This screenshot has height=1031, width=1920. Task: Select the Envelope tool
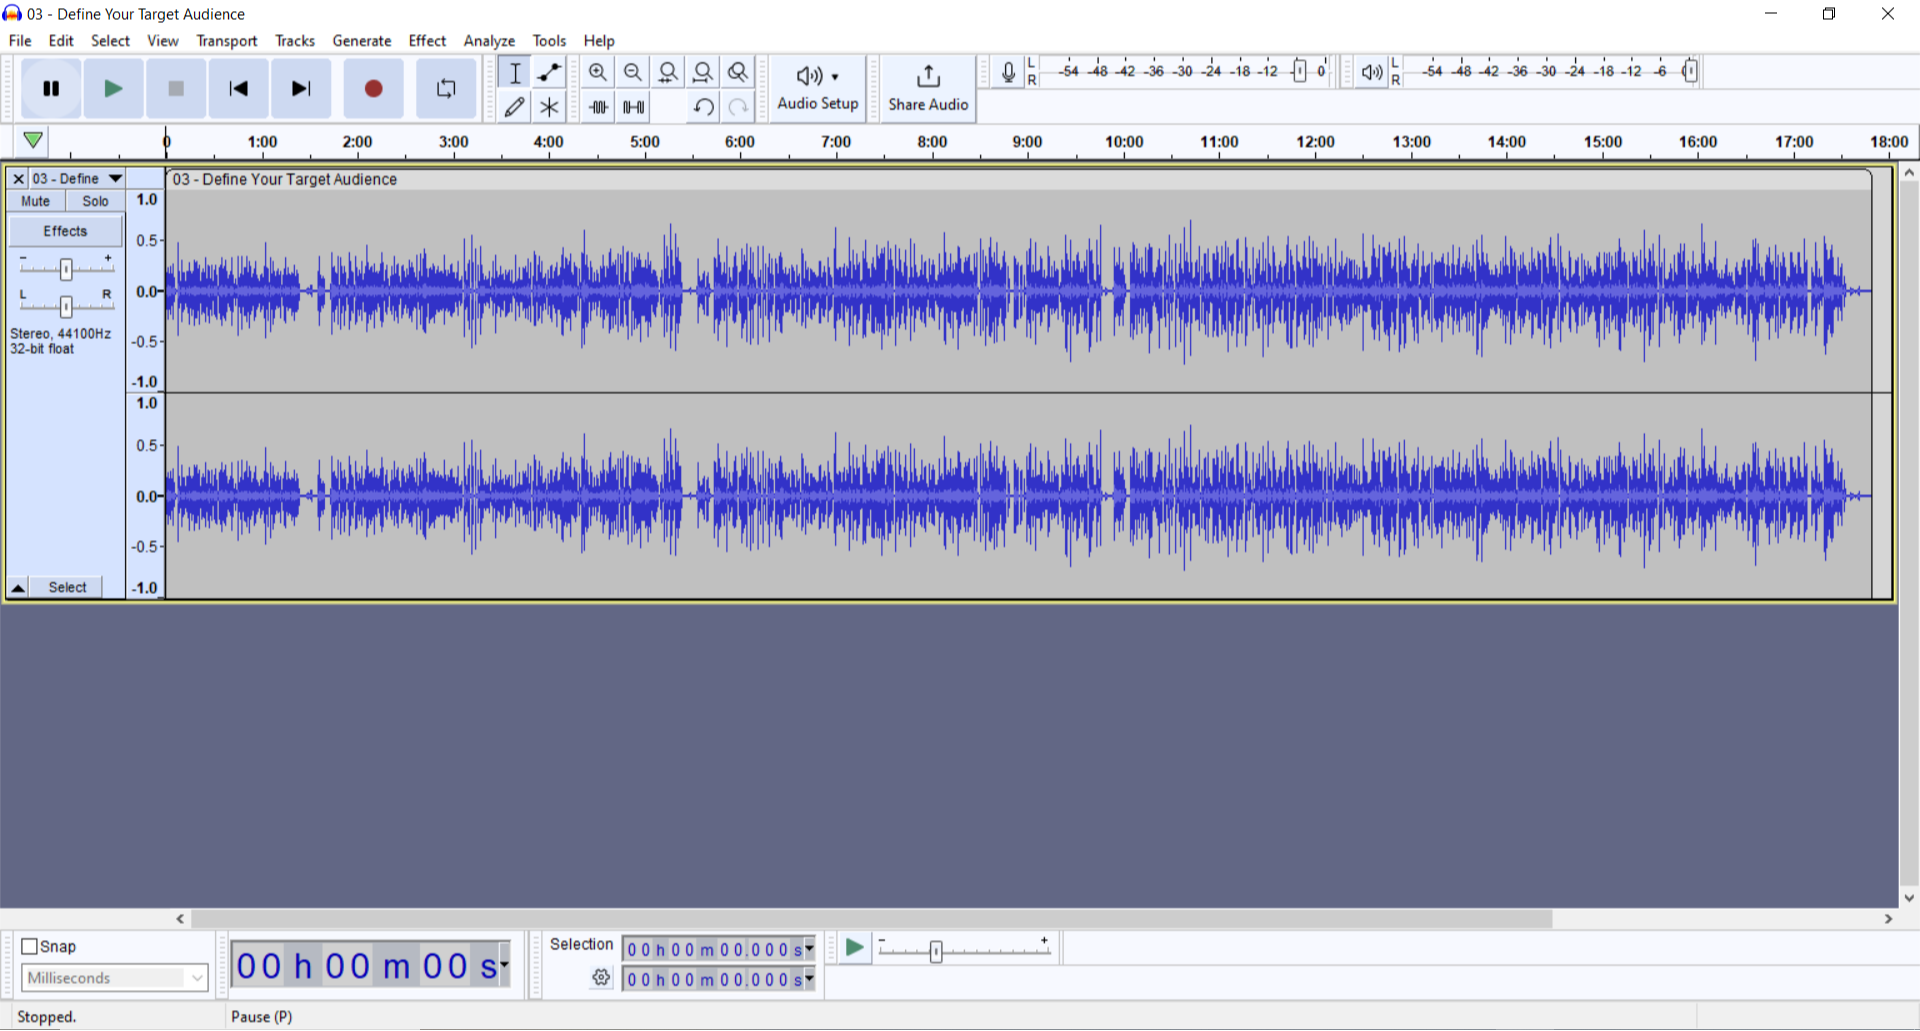click(x=549, y=72)
